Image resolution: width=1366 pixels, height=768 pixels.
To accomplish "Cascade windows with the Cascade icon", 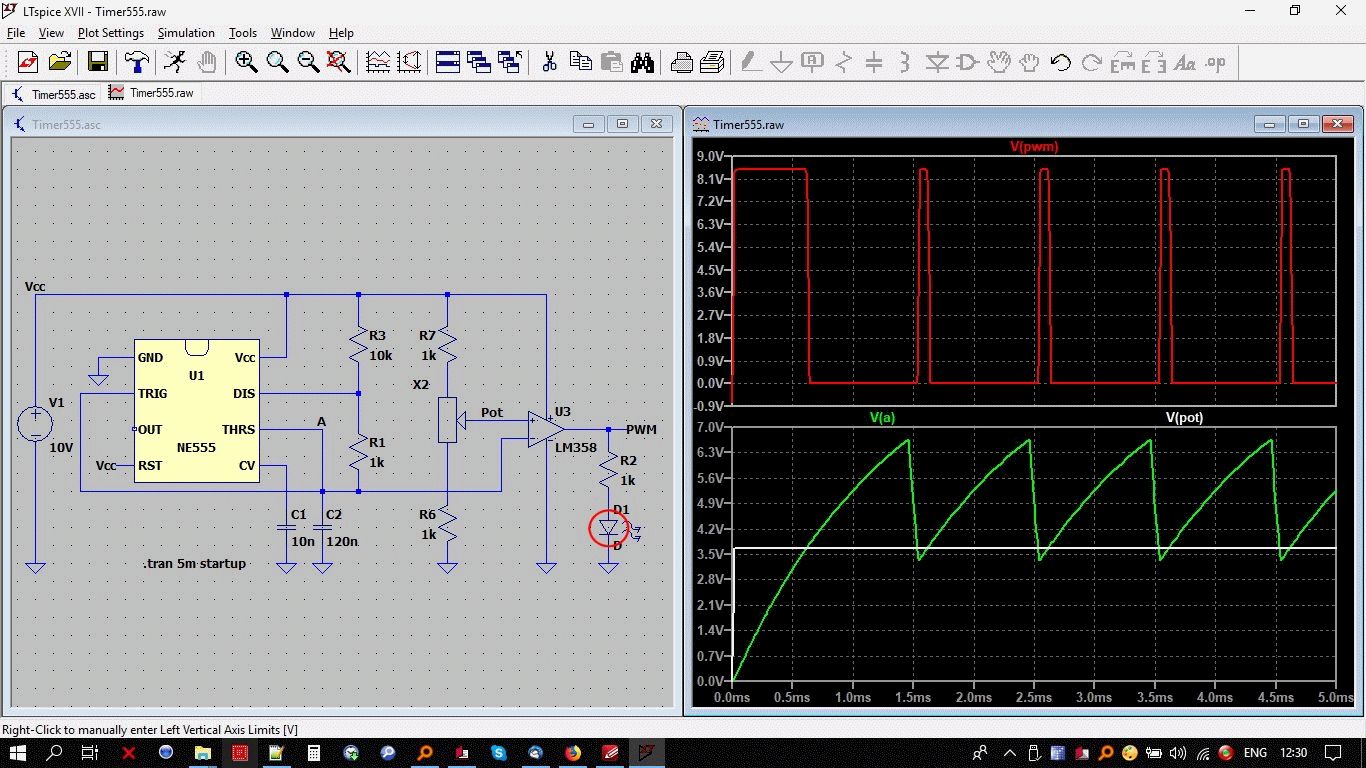I will point(479,62).
